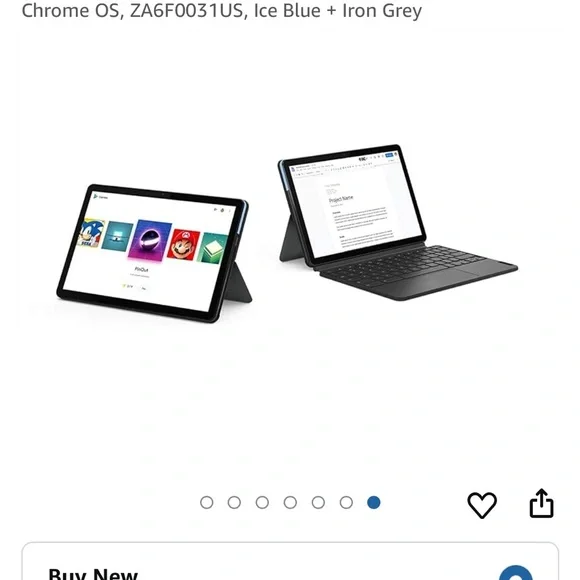Jump to the fourth carousel dot
Screen dimensions: 580x580
(x=290, y=502)
